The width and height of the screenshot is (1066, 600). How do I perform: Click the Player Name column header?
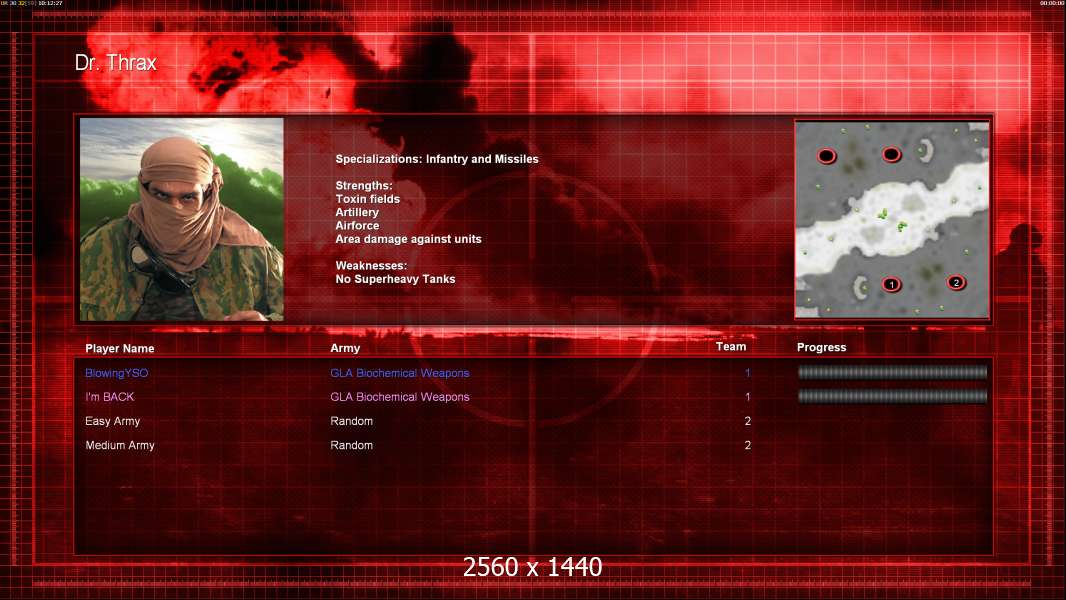click(120, 349)
